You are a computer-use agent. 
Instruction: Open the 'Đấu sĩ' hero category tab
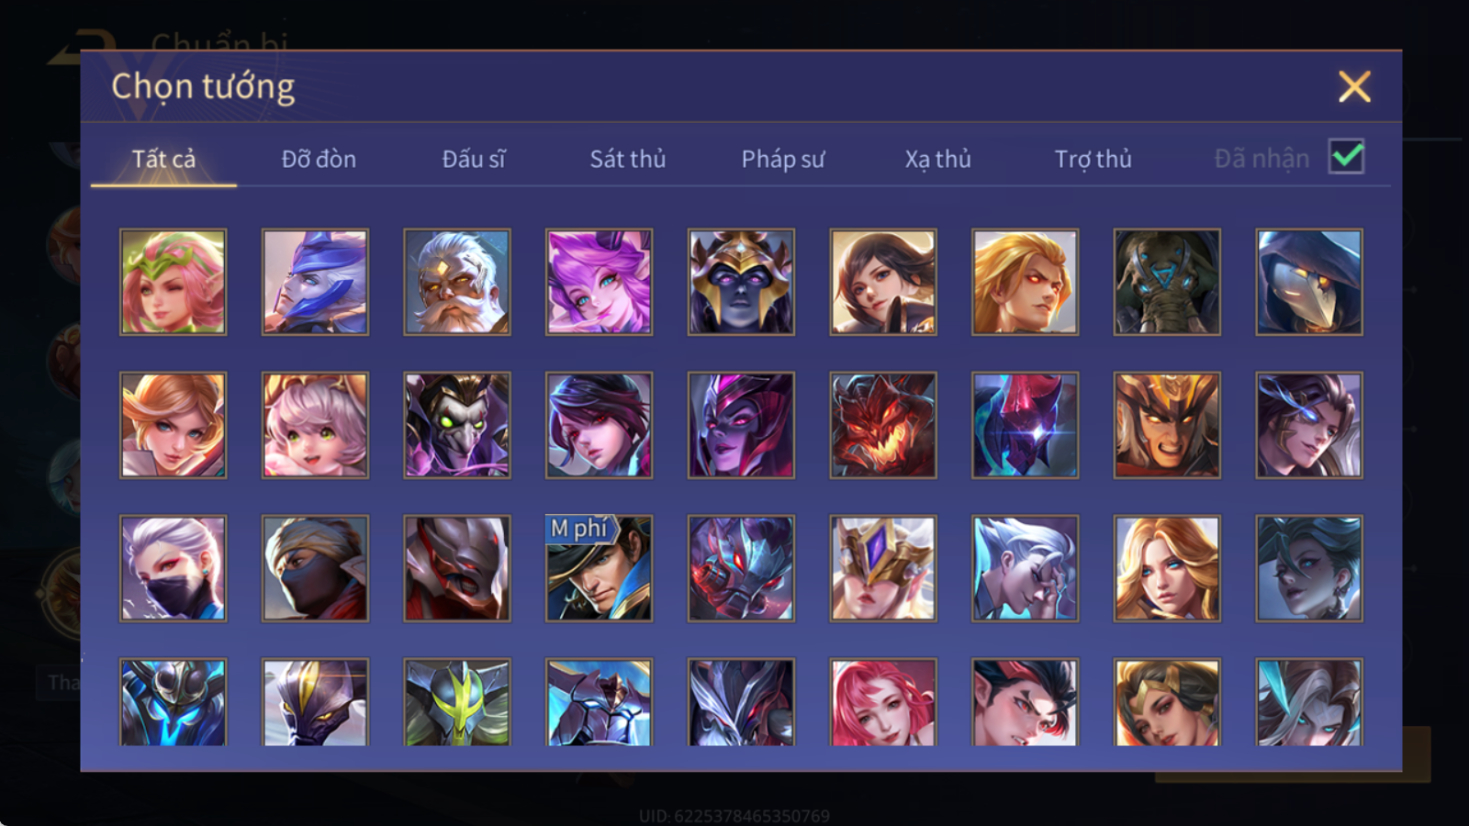tap(474, 159)
